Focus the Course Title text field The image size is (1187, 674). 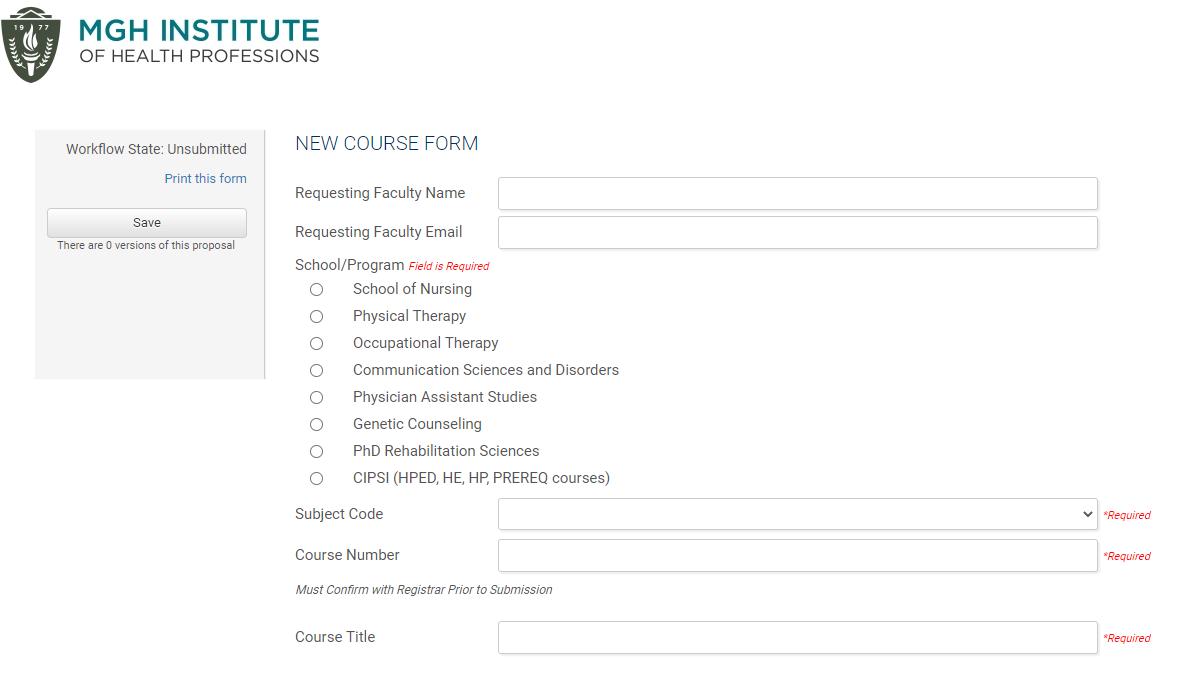(x=797, y=637)
